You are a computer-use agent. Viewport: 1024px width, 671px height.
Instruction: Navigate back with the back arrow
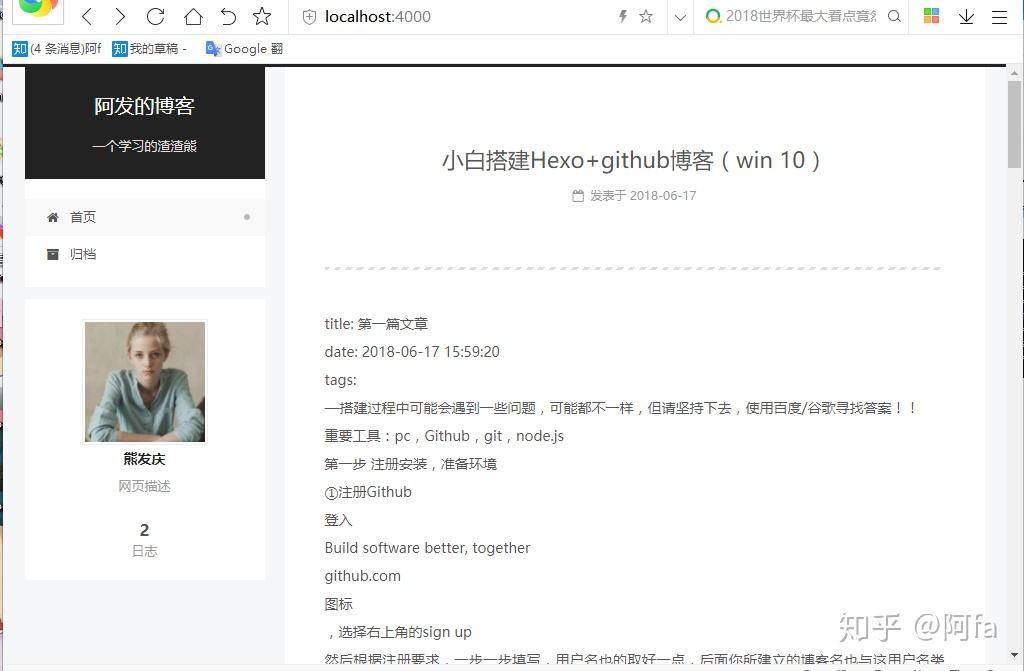pos(87,16)
